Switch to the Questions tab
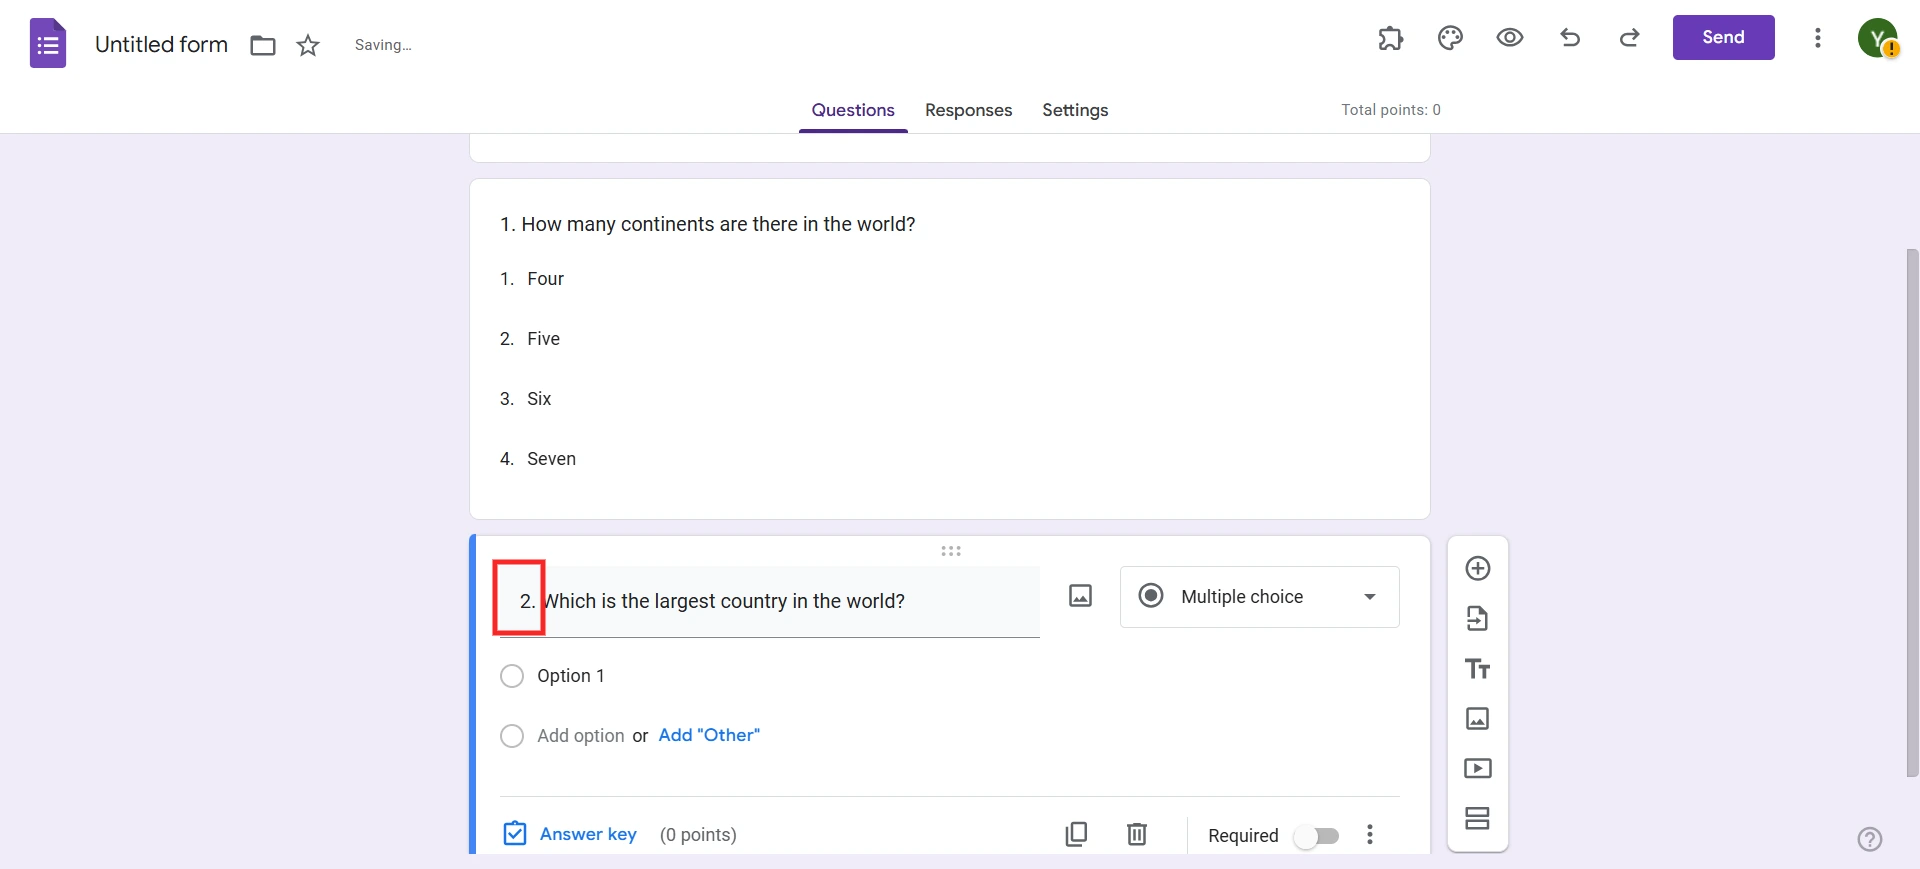The width and height of the screenshot is (1920, 869). [853, 110]
